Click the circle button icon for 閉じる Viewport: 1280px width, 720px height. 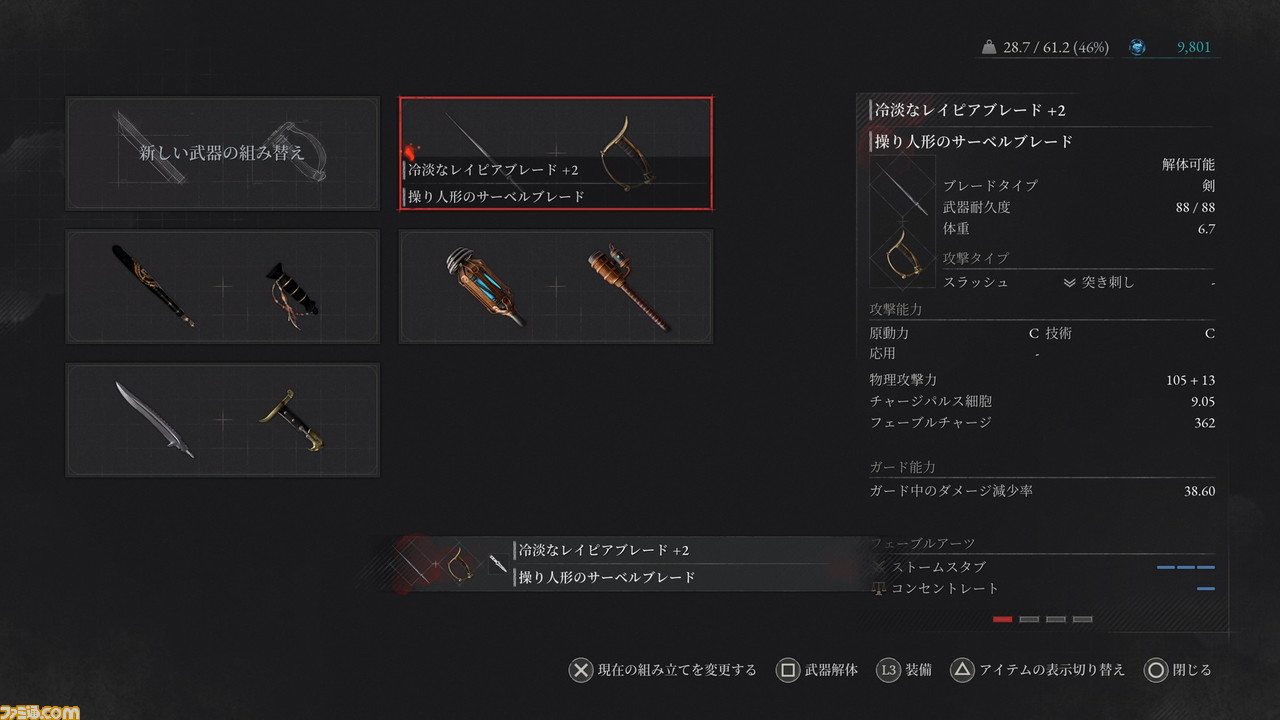(1157, 670)
